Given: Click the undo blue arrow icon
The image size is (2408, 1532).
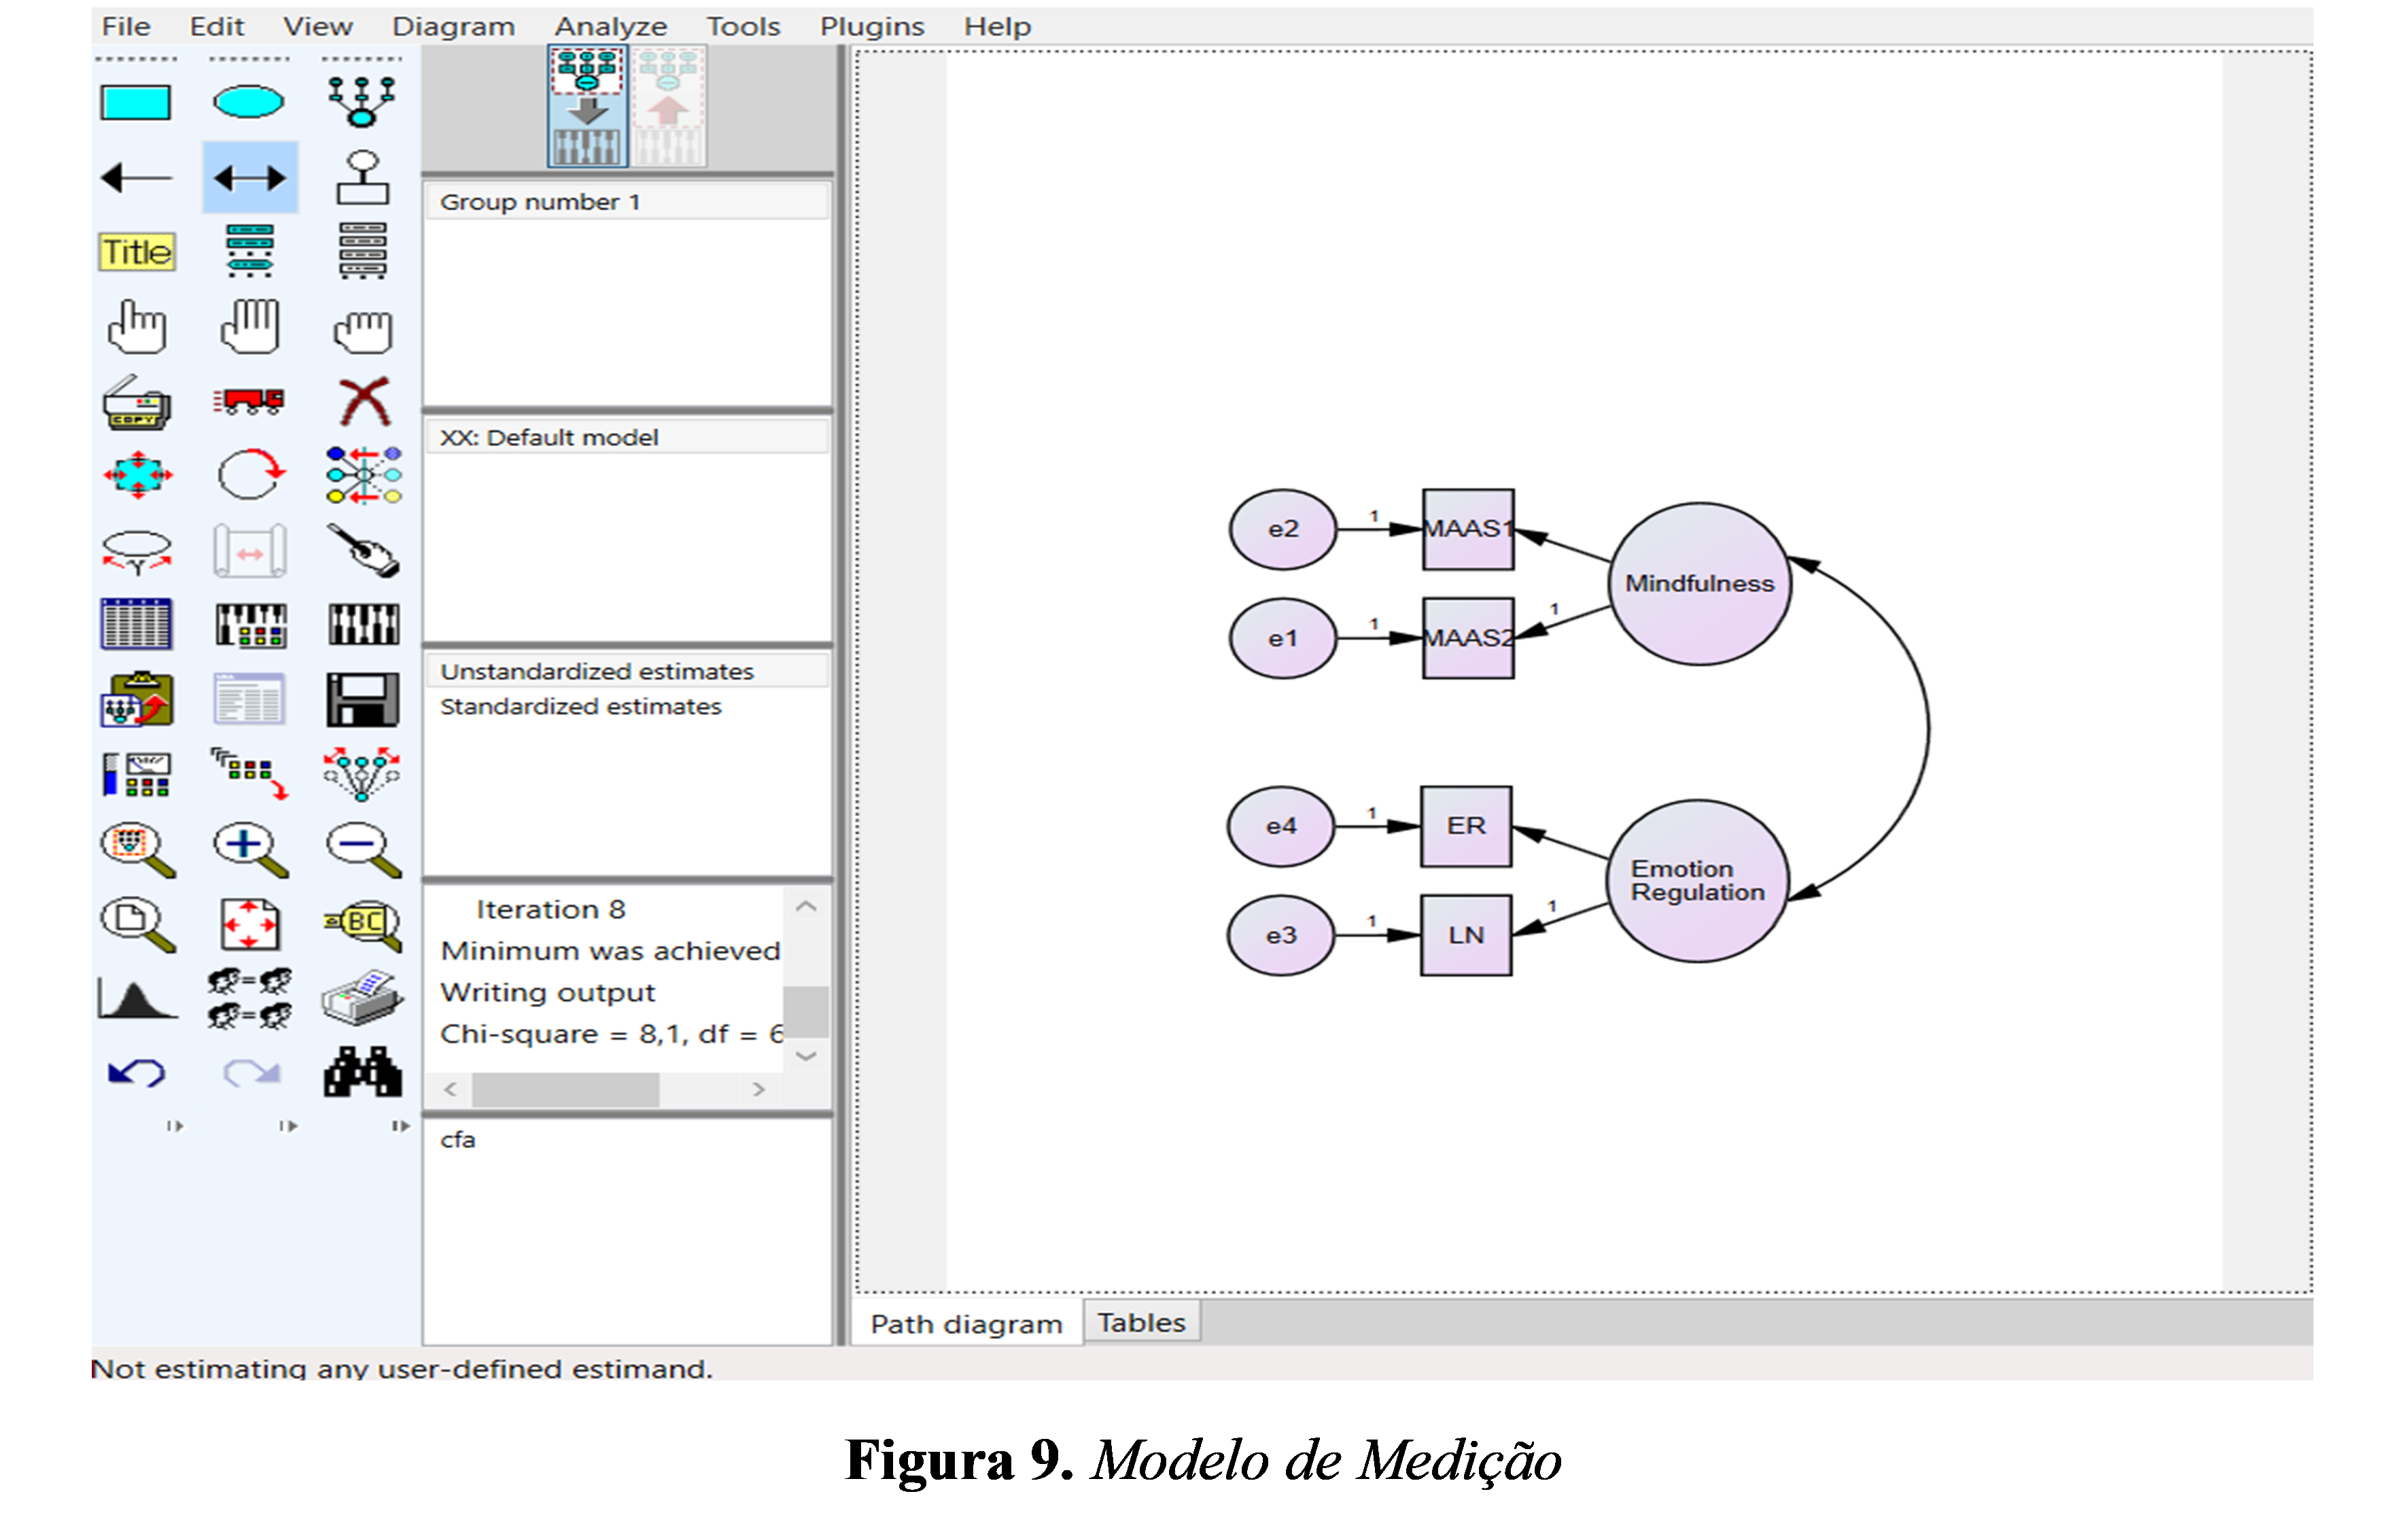Looking at the screenshot, I should 136,1073.
